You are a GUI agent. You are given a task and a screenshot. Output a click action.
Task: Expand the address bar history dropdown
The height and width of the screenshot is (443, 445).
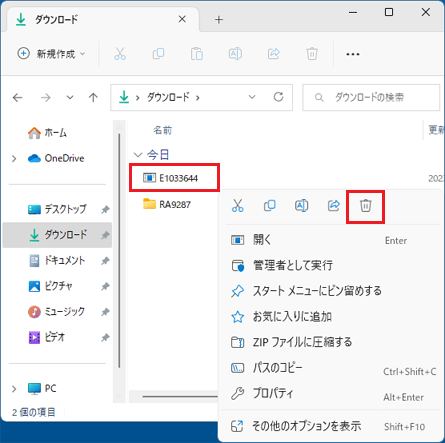click(x=252, y=97)
